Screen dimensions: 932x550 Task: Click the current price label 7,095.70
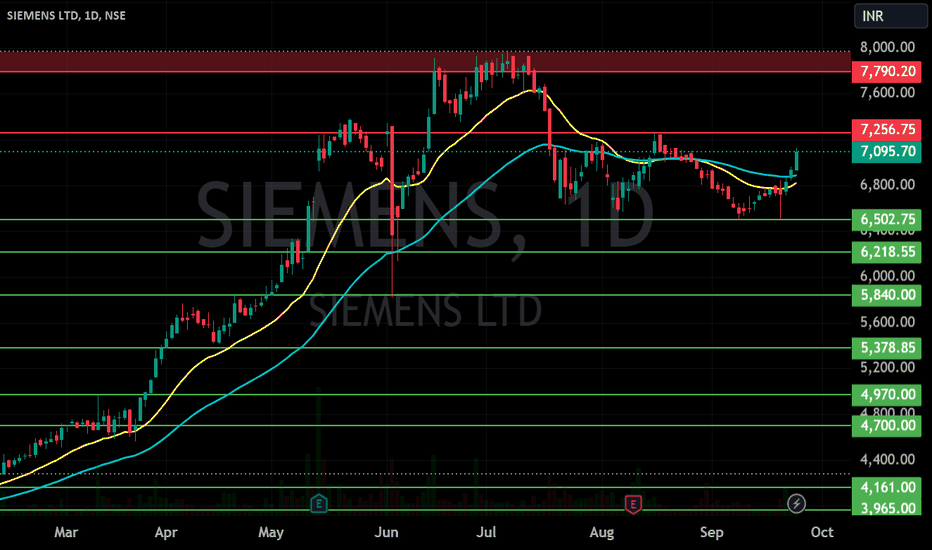pyautogui.click(x=887, y=152)
